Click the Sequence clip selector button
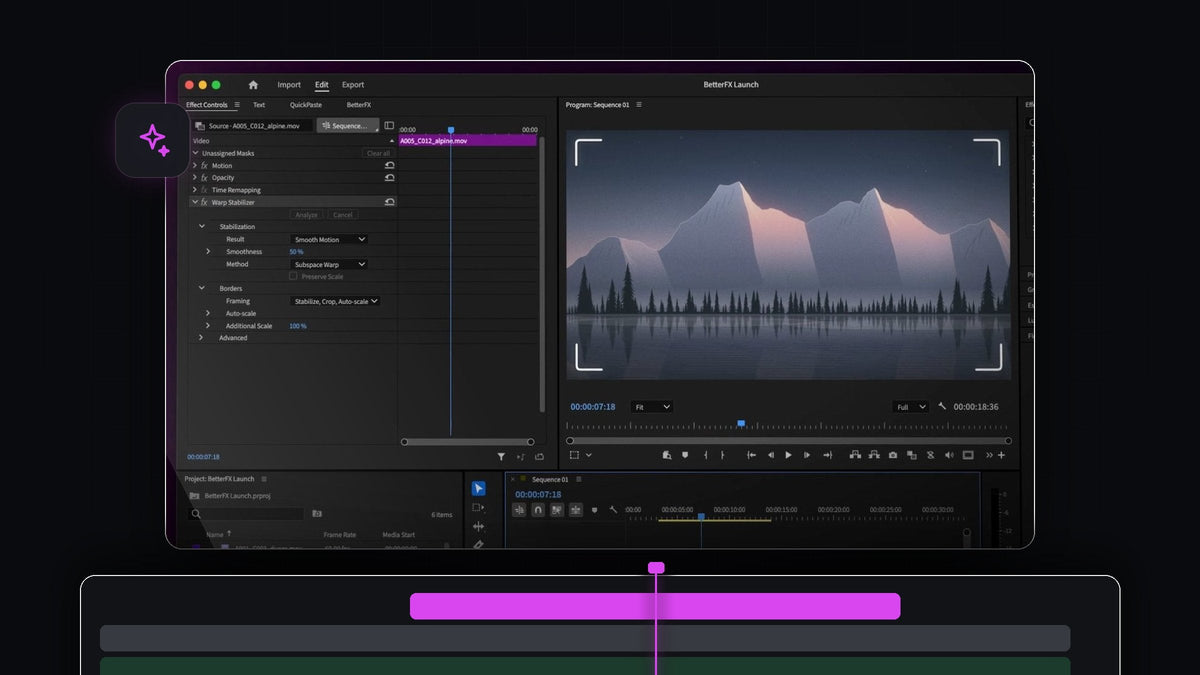The image size is (1200, 675). coord(348,126)
